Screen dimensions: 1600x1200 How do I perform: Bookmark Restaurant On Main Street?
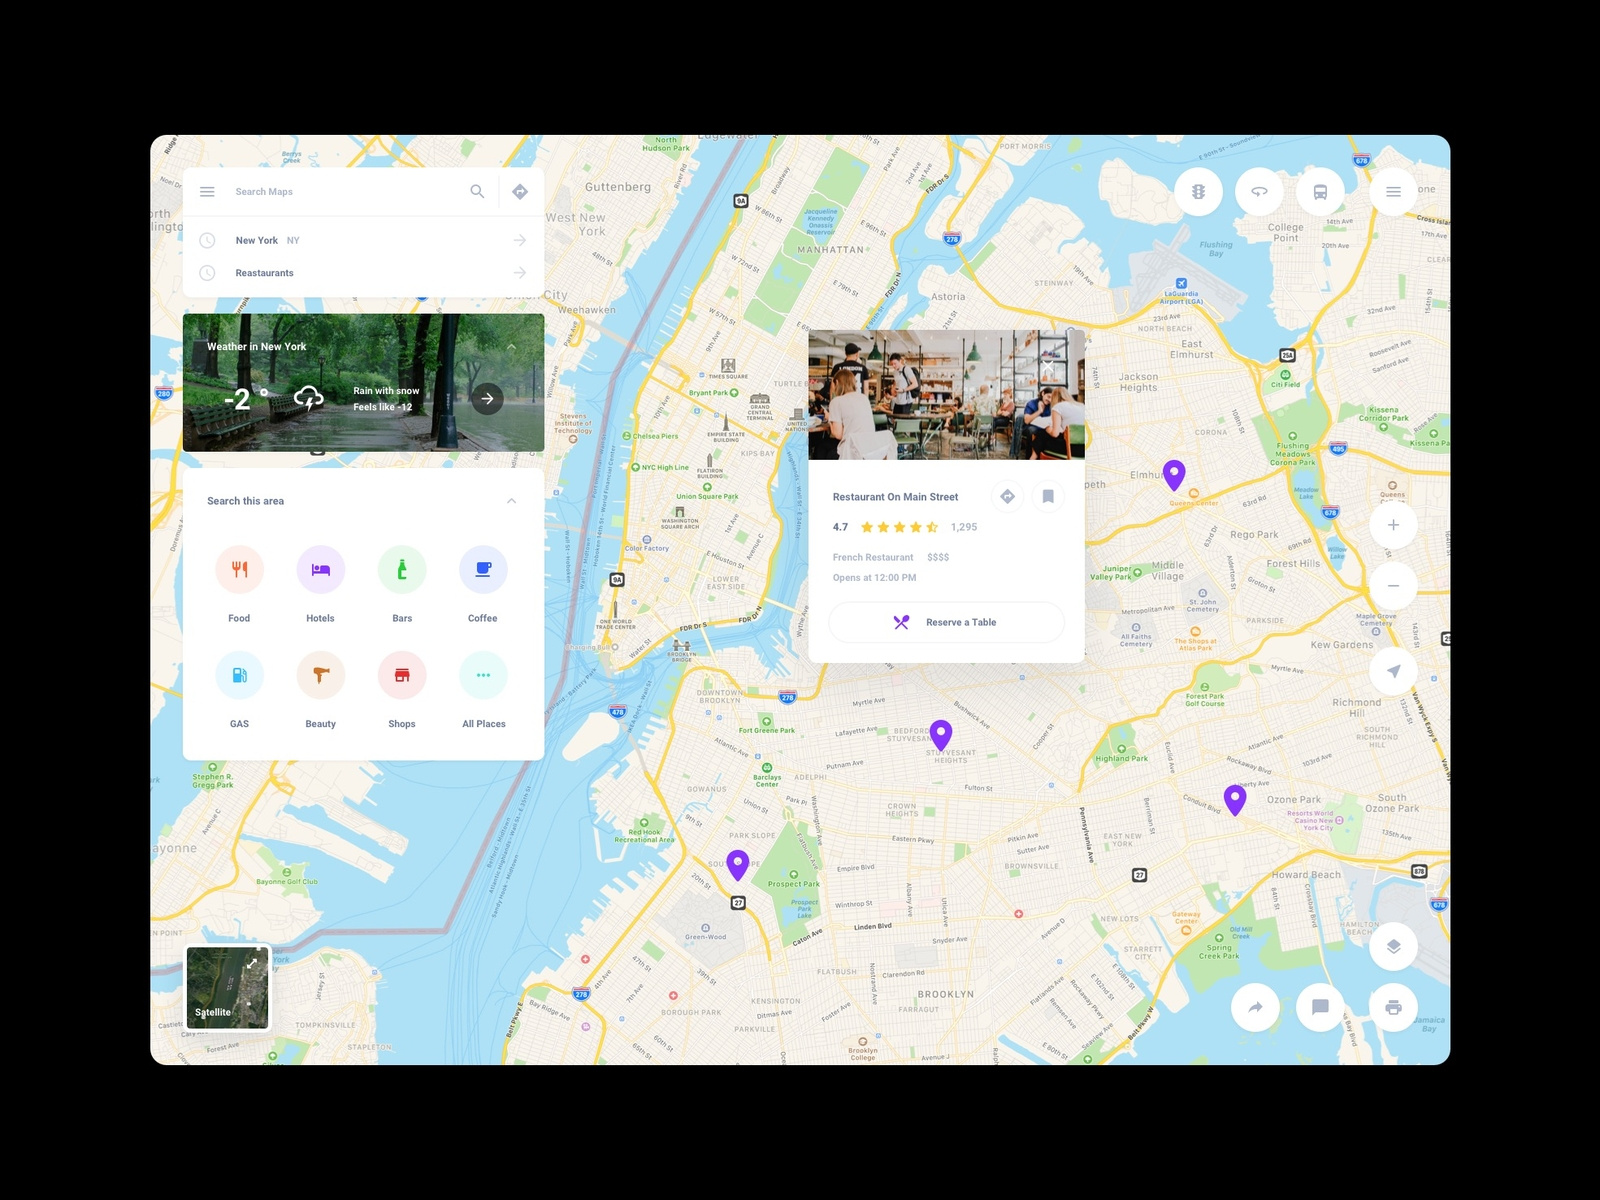pyautogui.click(x=1047, y=496)
